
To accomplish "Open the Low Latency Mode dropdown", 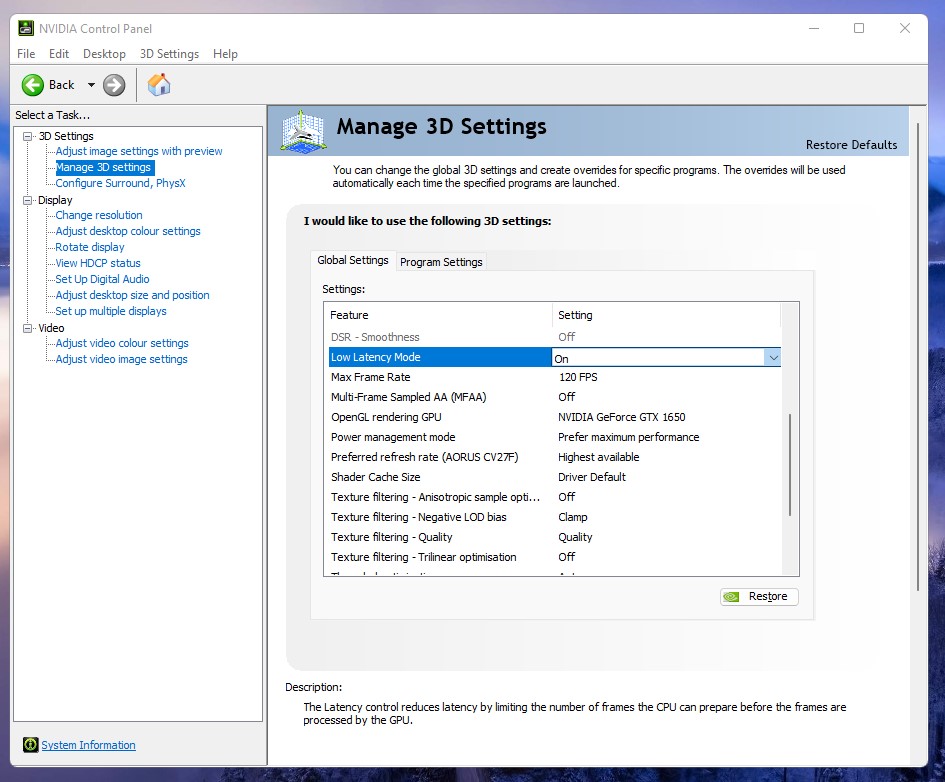I will pos(773,358).
